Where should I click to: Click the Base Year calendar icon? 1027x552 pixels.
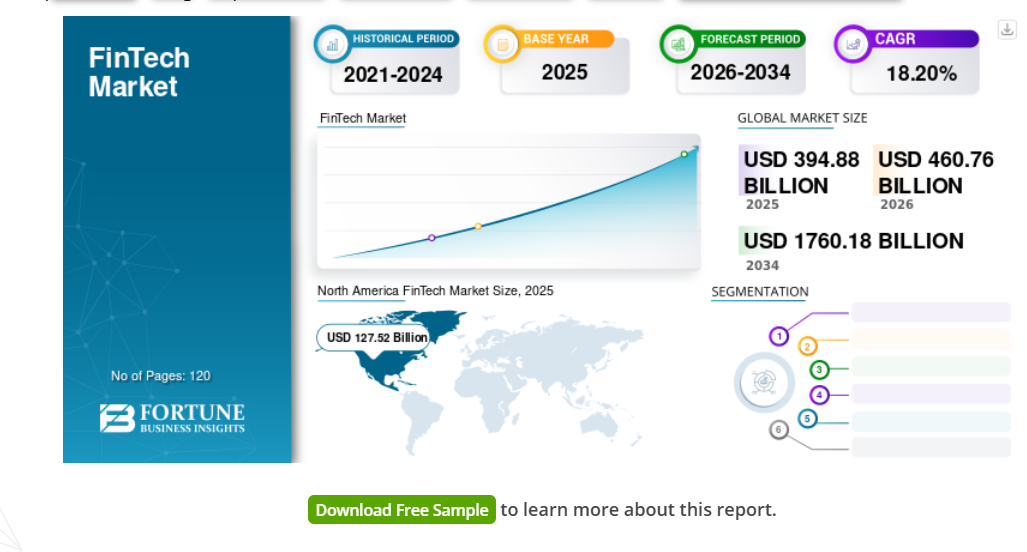click(502, 45)
